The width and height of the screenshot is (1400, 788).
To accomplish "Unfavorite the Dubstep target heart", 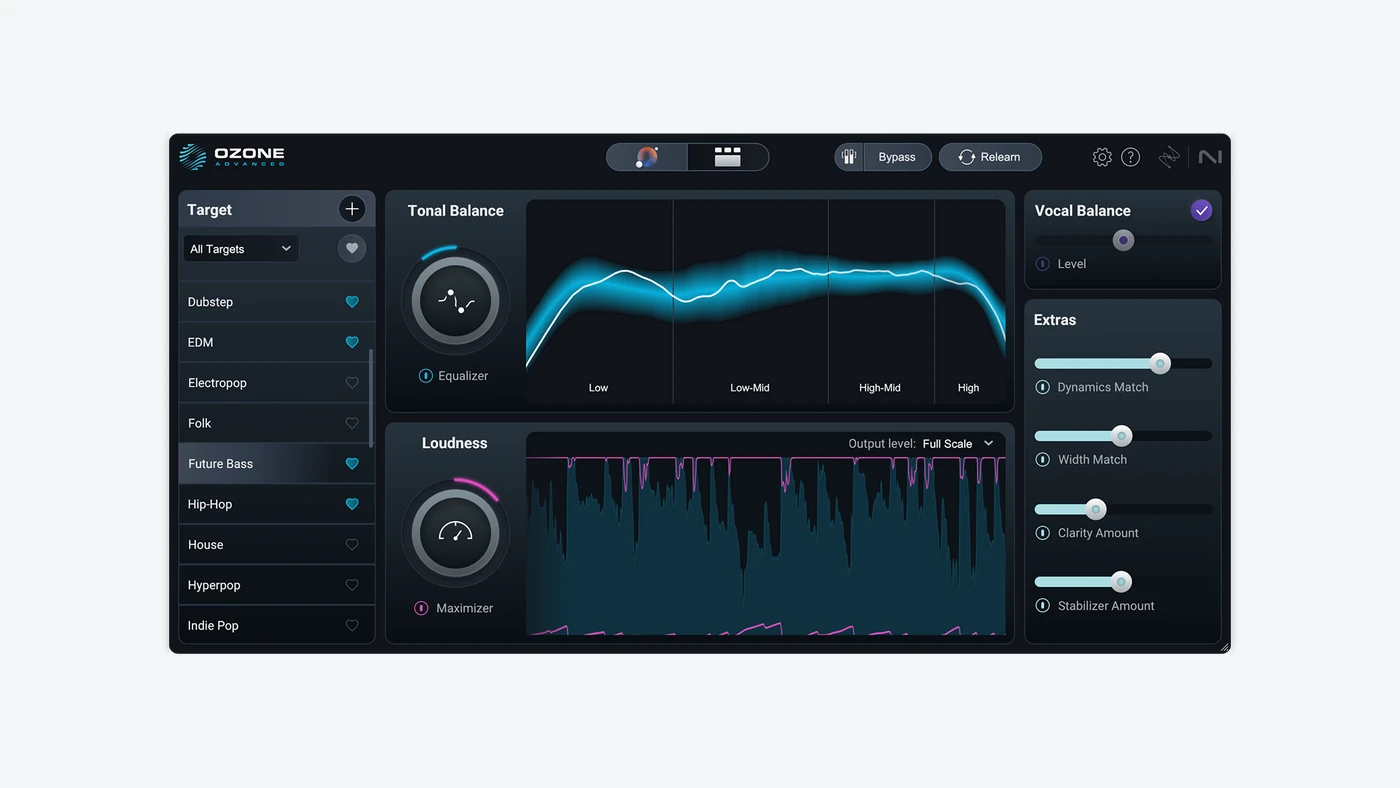I will [x=352, y=302].
